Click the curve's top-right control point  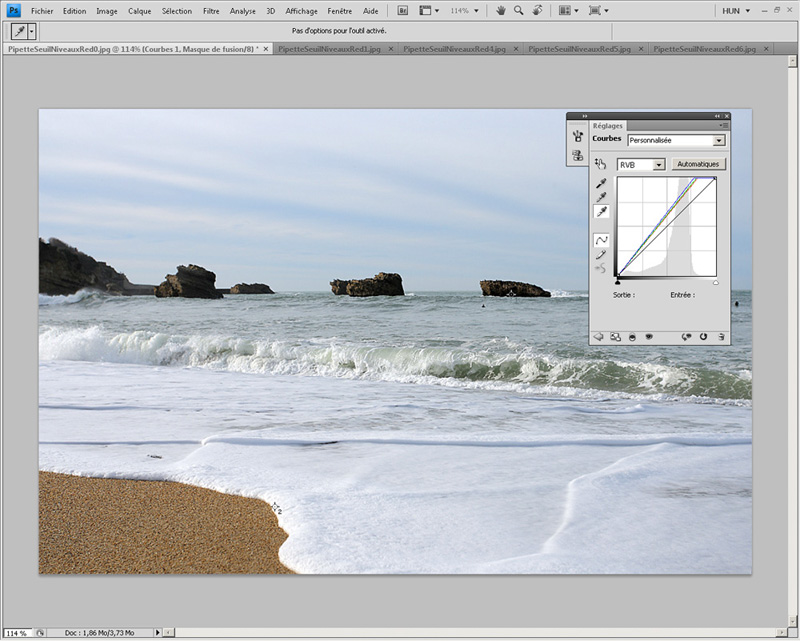point(714,178)
